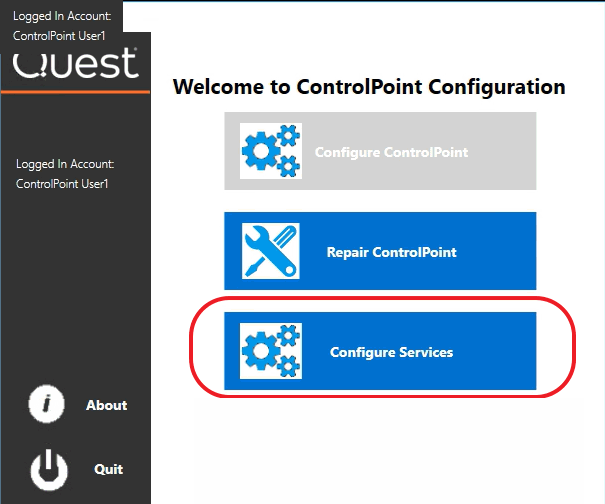
Task: Open the About text link
Action: [106, 405]
